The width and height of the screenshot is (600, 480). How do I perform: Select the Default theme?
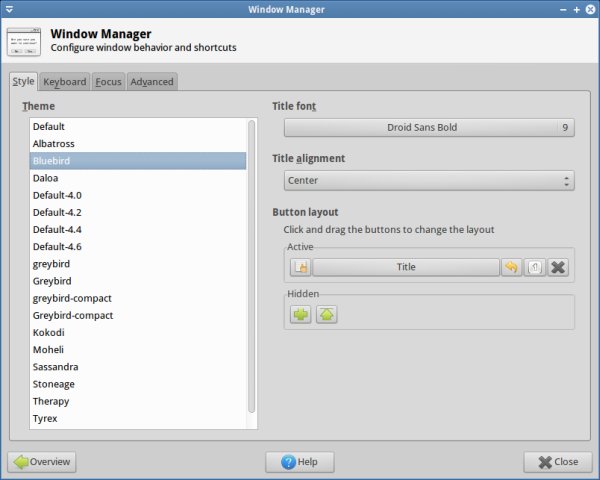pos(138,127)
